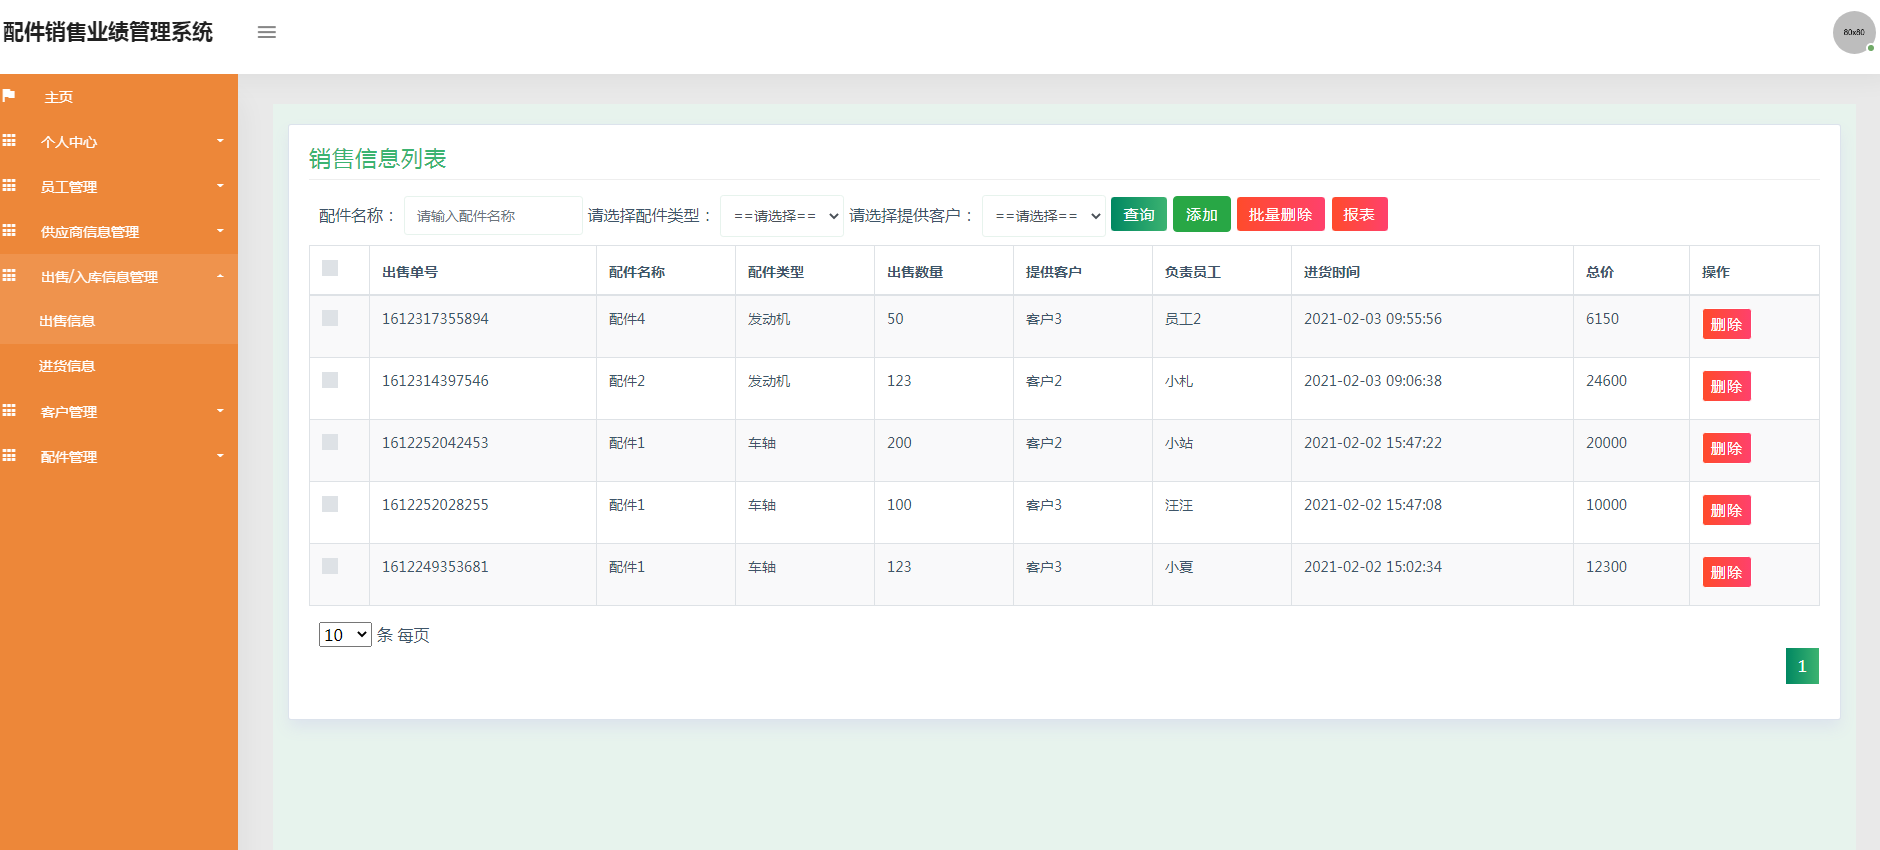This screenshot has width=1880, height=850.
Task: Click the grid icon beside 客户管理
Action: tap(9, 411)
